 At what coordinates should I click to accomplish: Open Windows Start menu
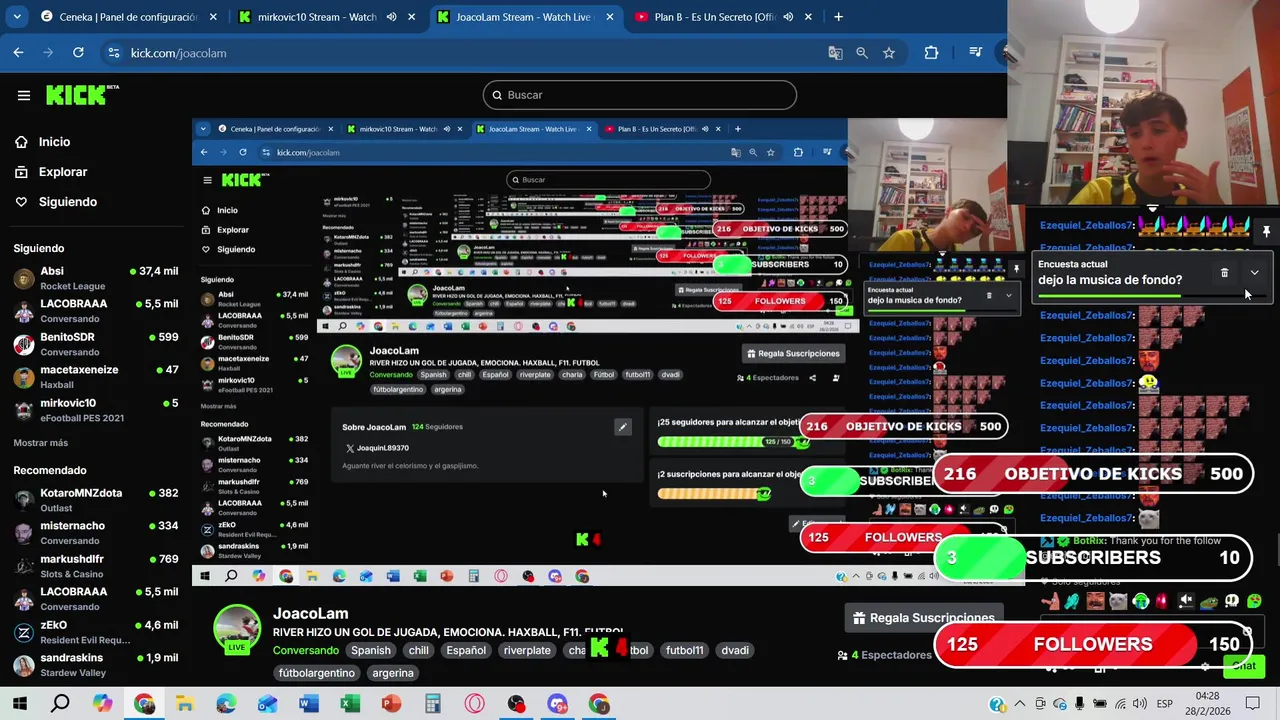click(x=19, y=704)
